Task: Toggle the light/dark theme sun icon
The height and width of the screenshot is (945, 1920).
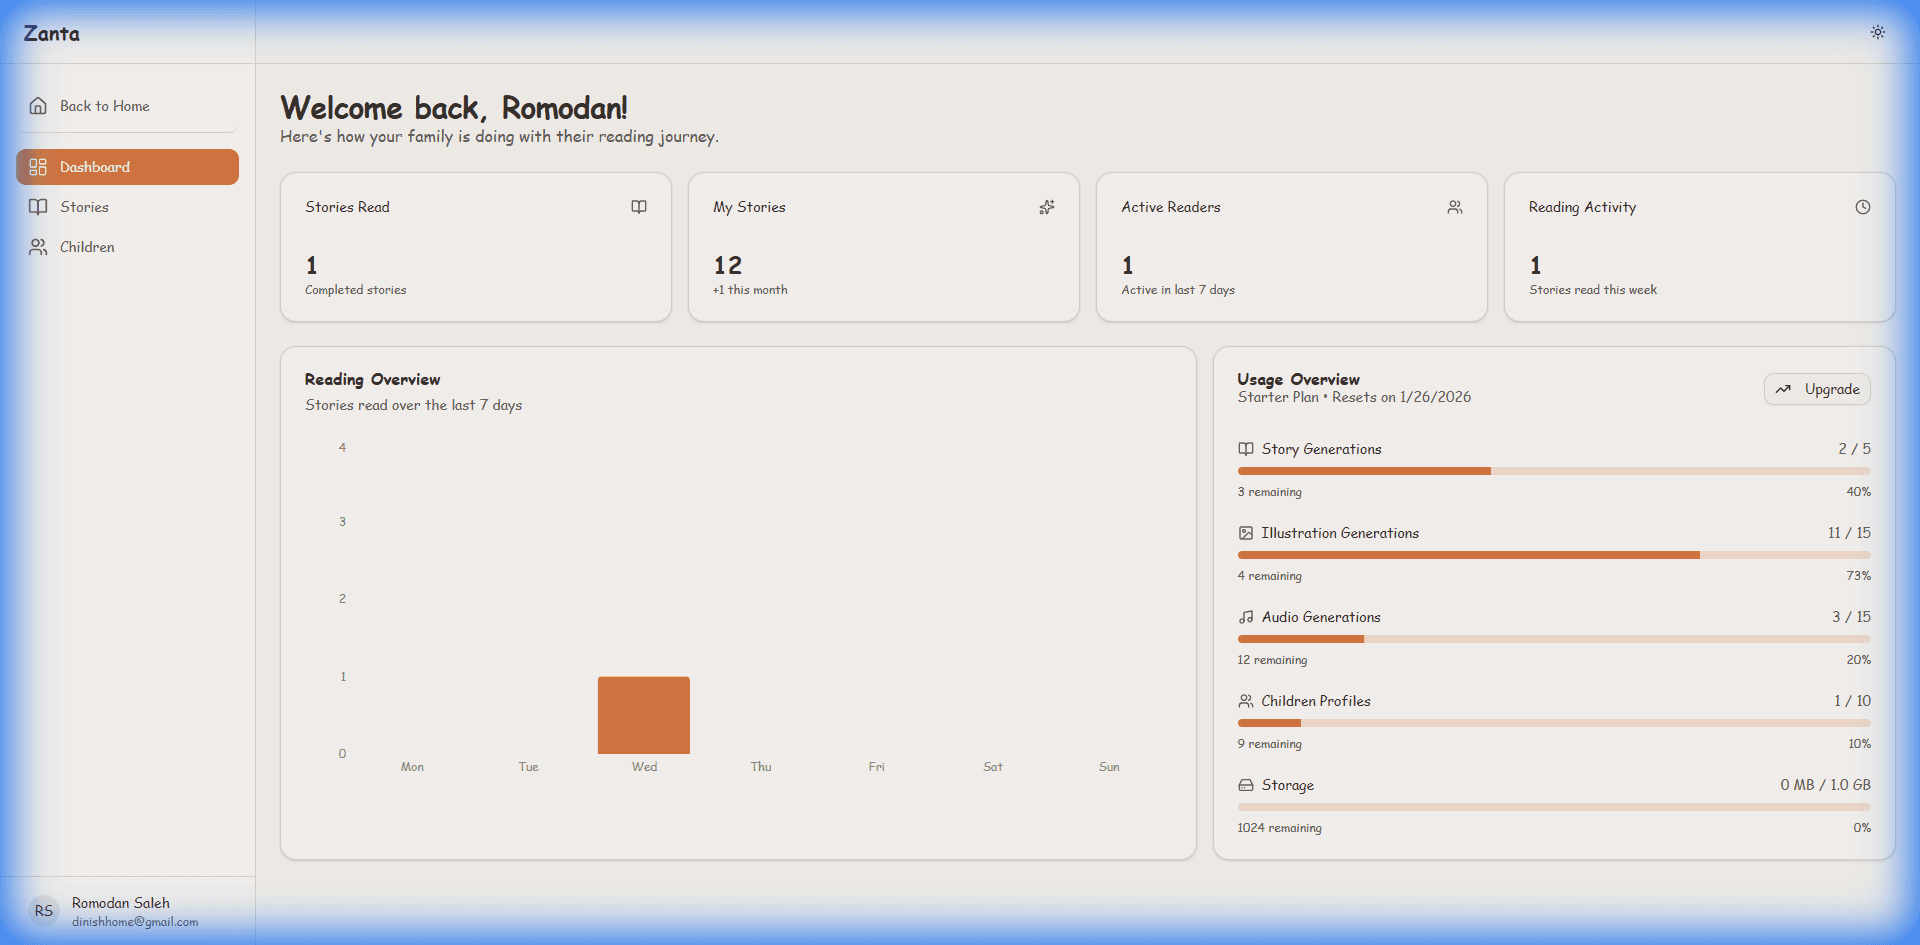Action: [1877, 32]
